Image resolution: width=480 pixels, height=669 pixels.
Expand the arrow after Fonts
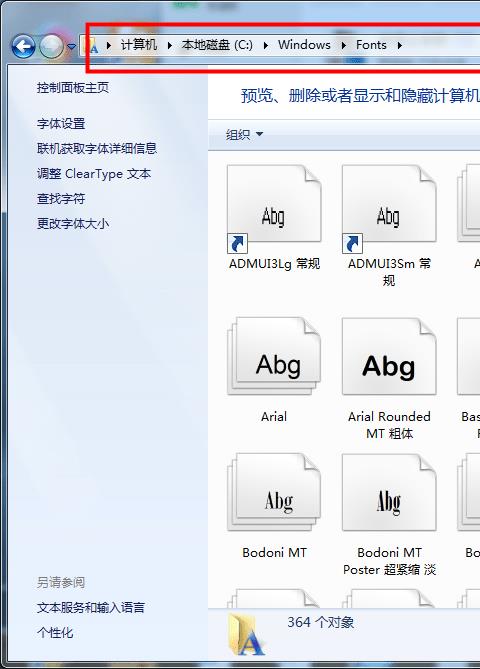[399, 45]
